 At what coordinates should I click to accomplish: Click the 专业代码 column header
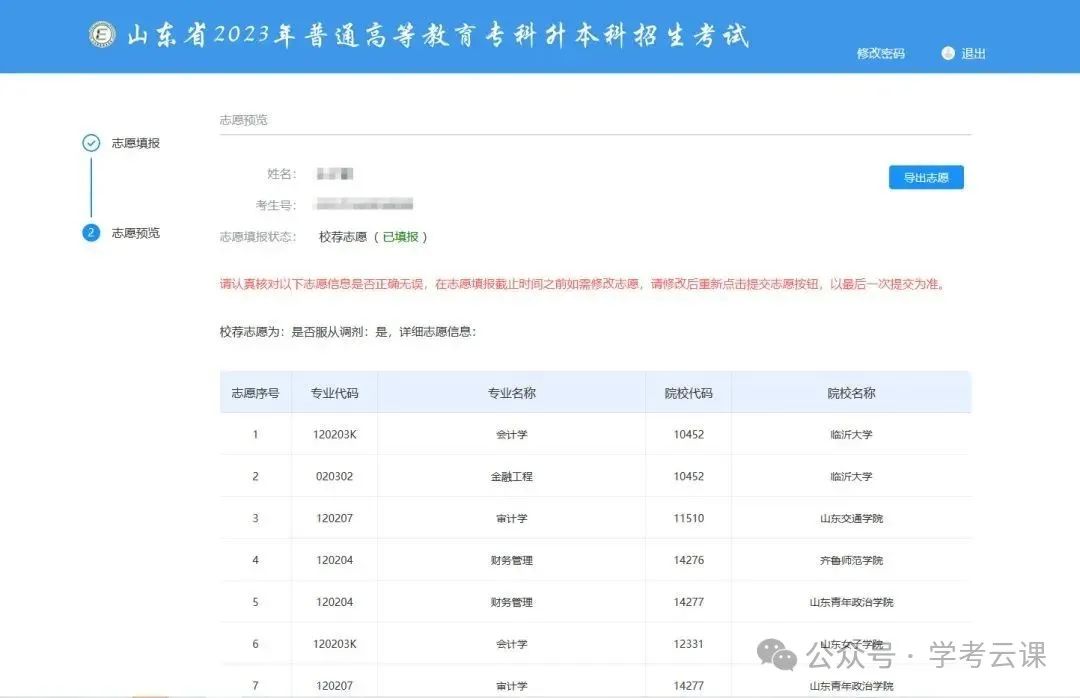coord(335,393)
